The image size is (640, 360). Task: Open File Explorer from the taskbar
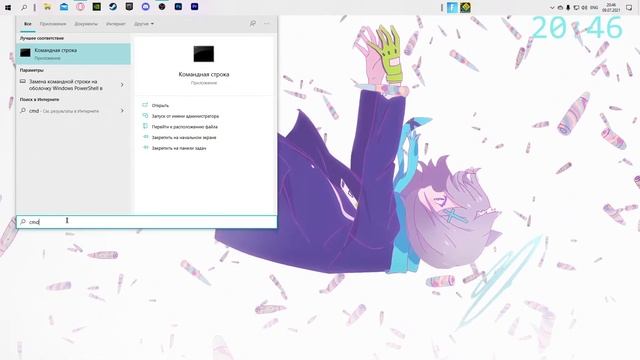47,7
